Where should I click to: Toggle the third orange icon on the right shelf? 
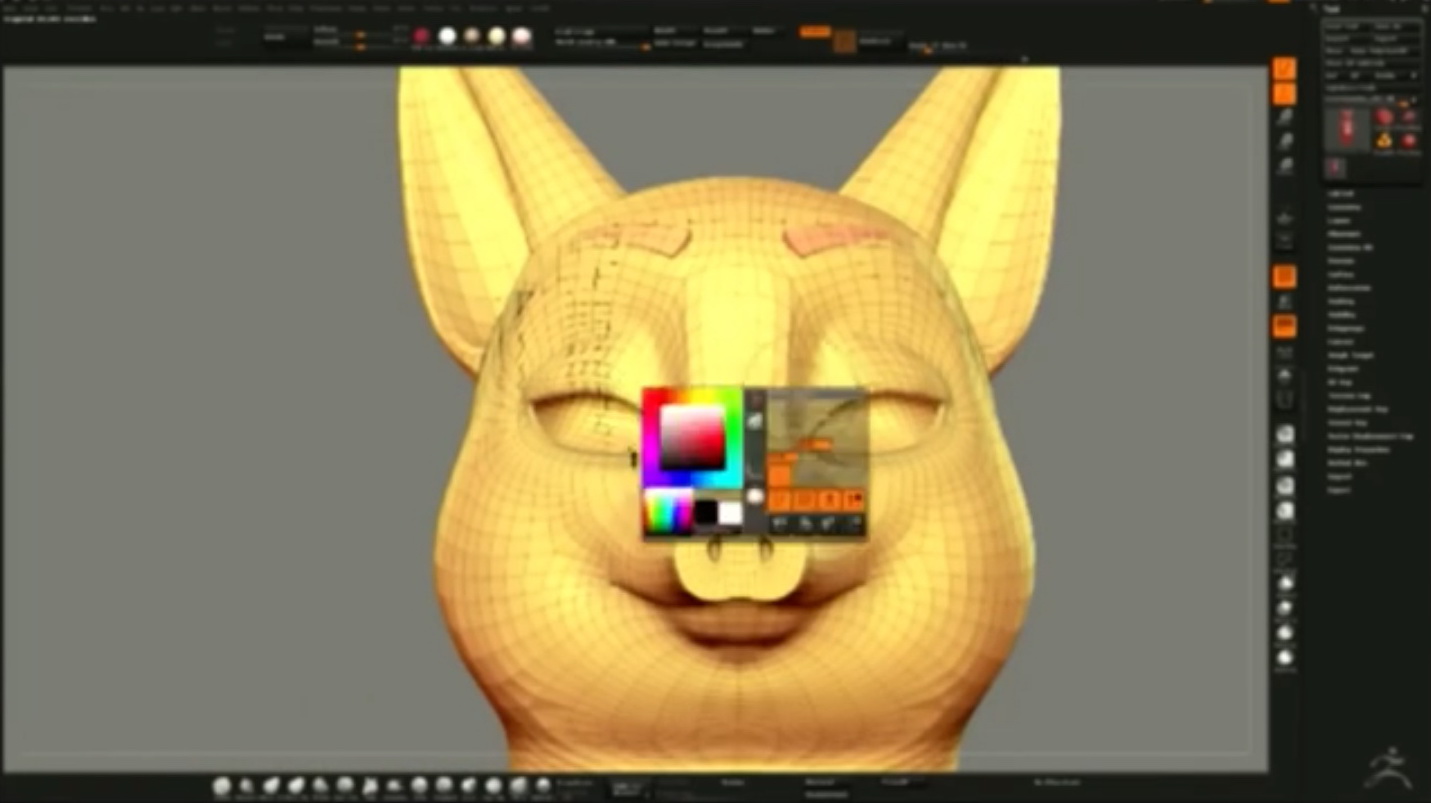click(1284, 277)
